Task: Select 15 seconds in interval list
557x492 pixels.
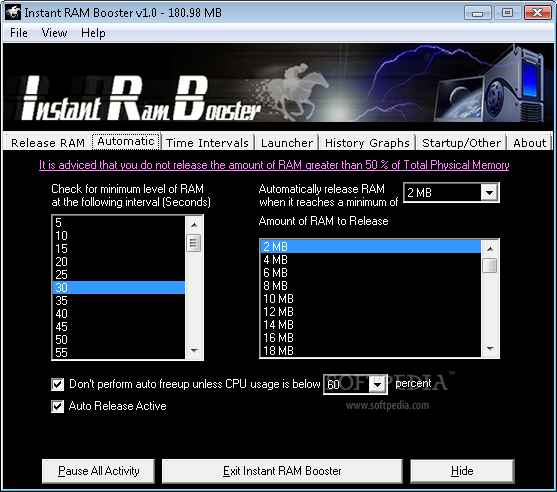Action: (119, 249)
